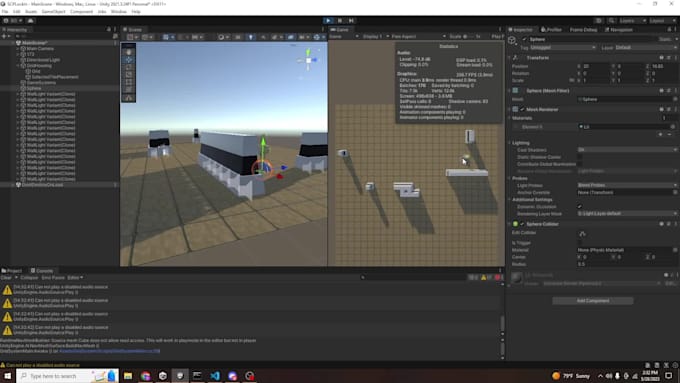Click the Edit Collider icon button

point(582,234)
